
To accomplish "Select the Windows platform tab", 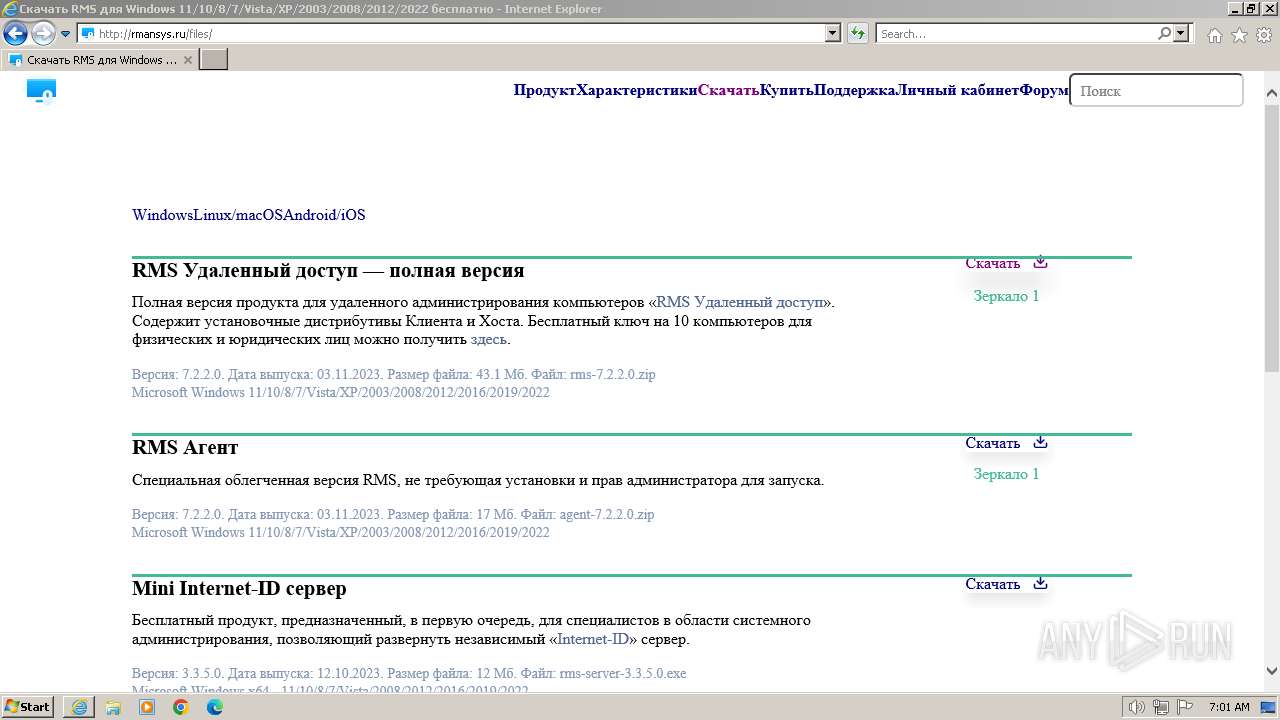I will coord(161,215).
